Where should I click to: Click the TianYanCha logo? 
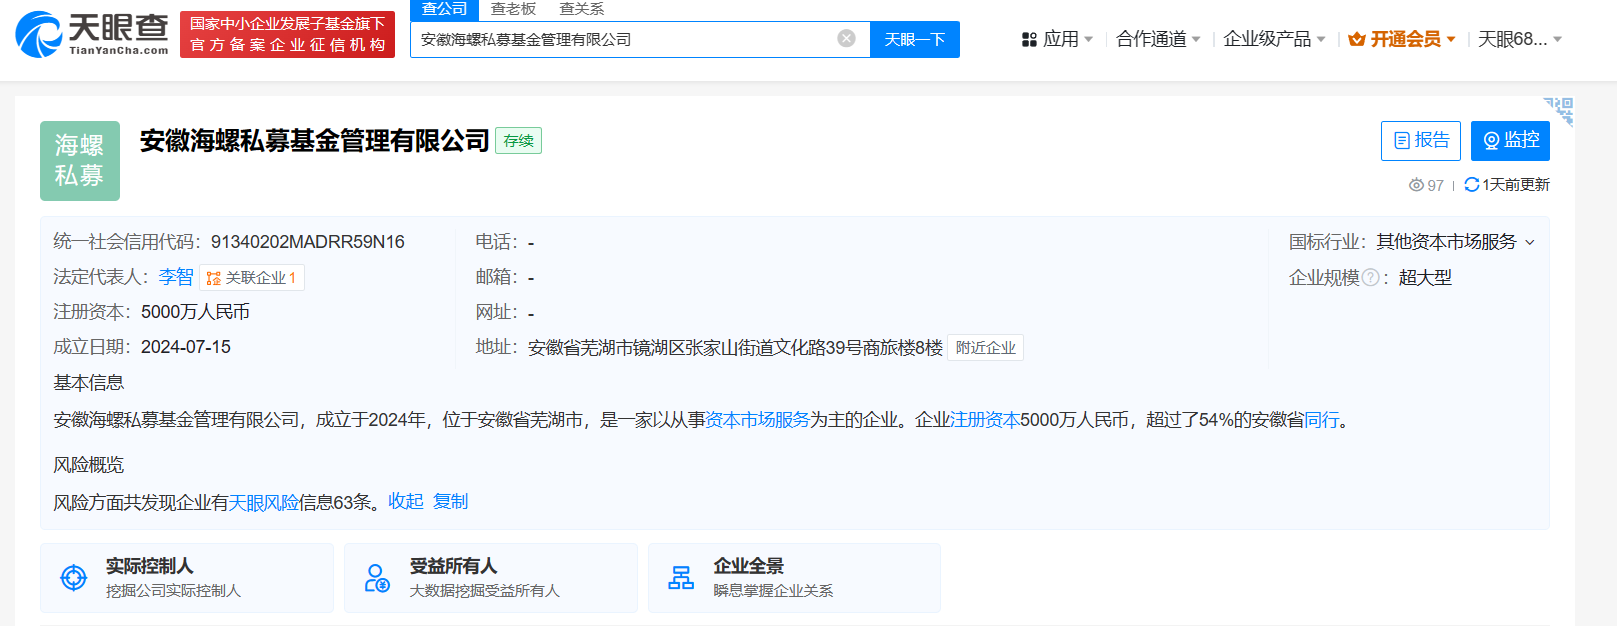(x=92, y=34)
